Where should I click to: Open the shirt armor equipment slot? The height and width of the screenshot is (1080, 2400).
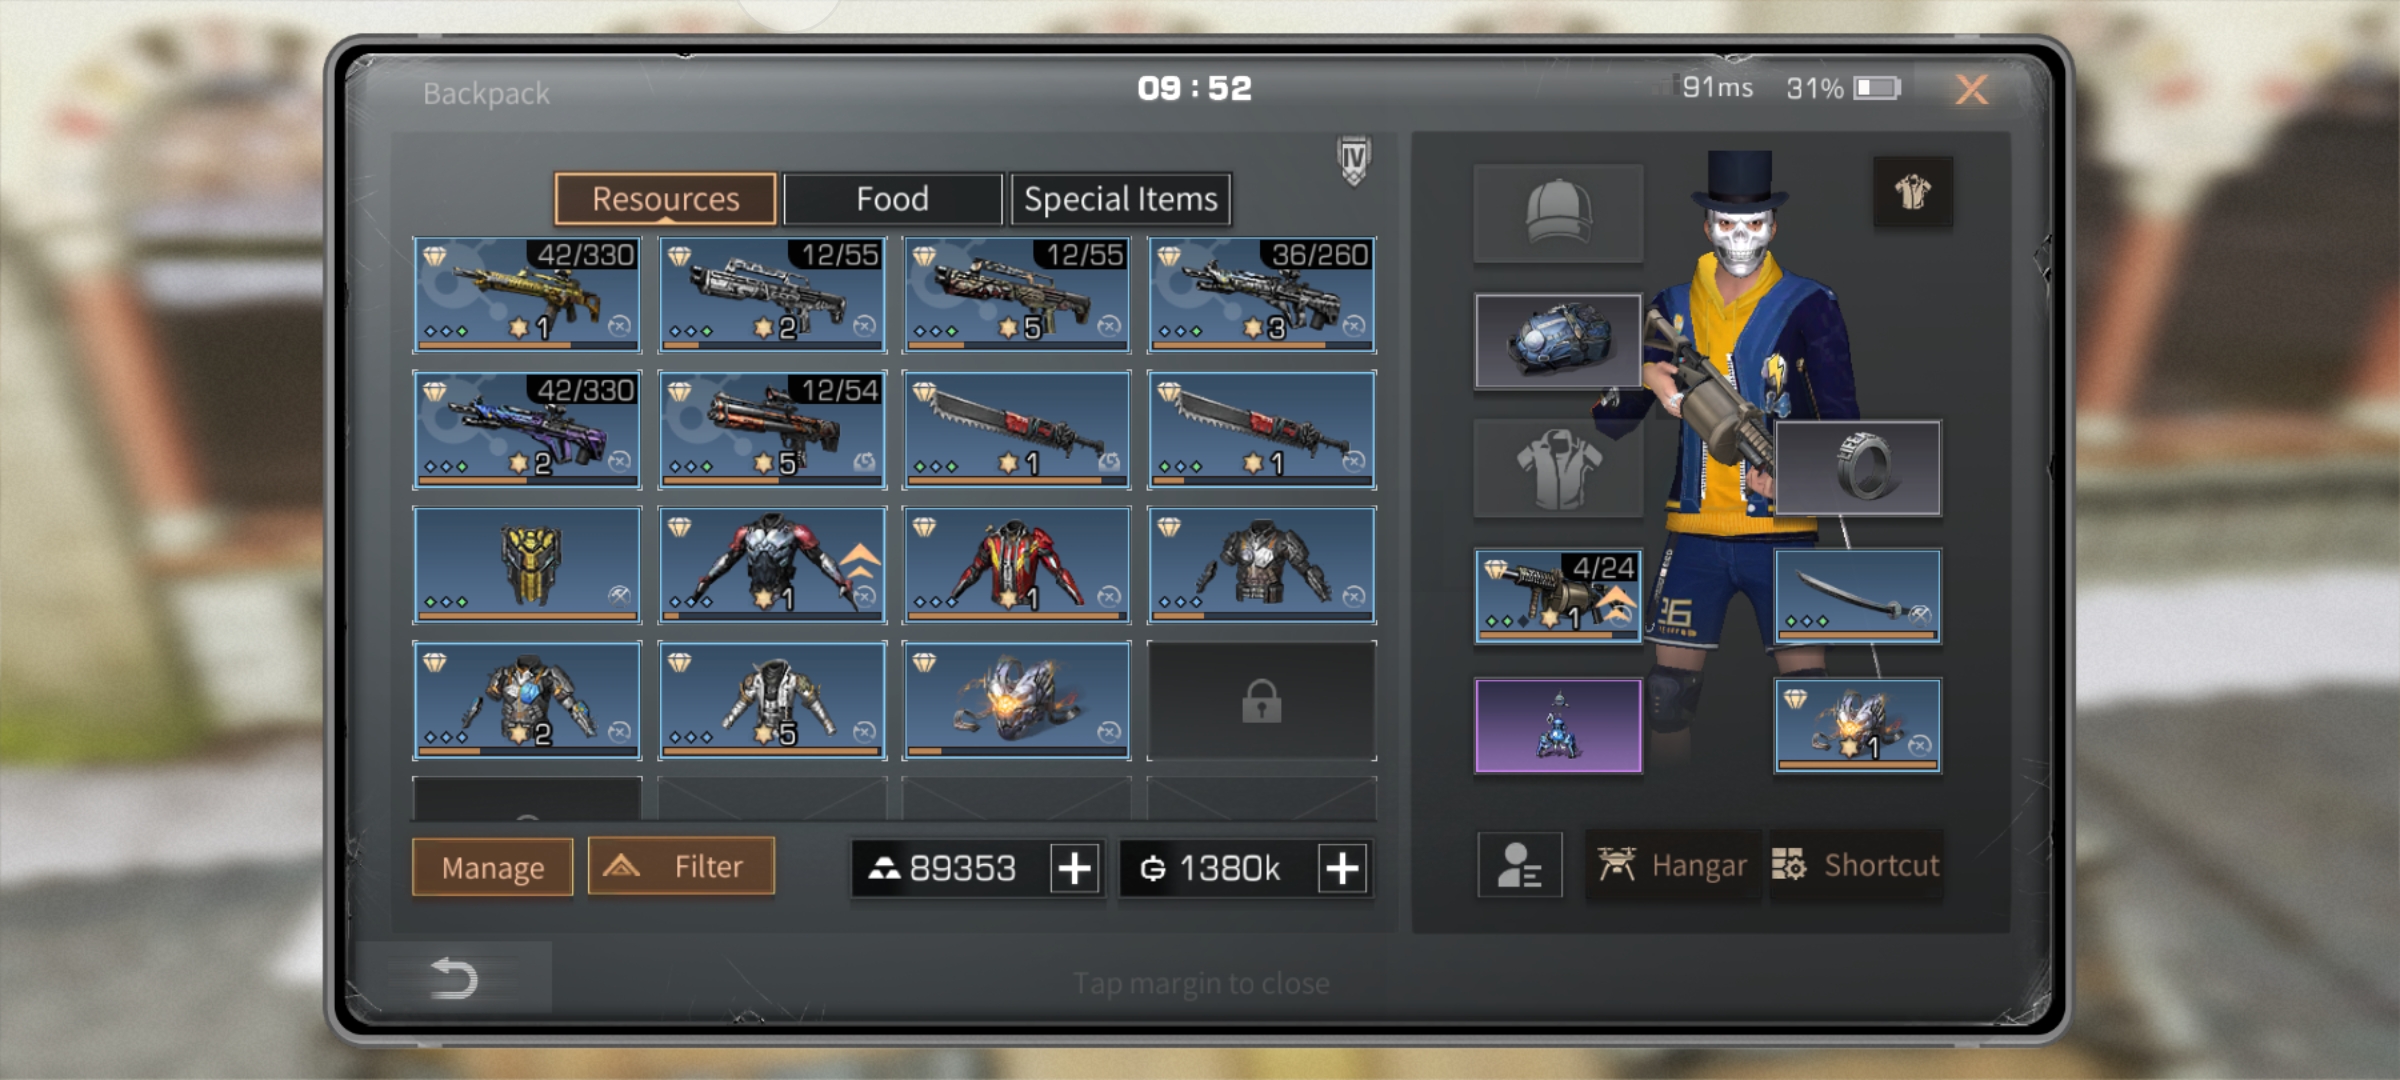1558,468
